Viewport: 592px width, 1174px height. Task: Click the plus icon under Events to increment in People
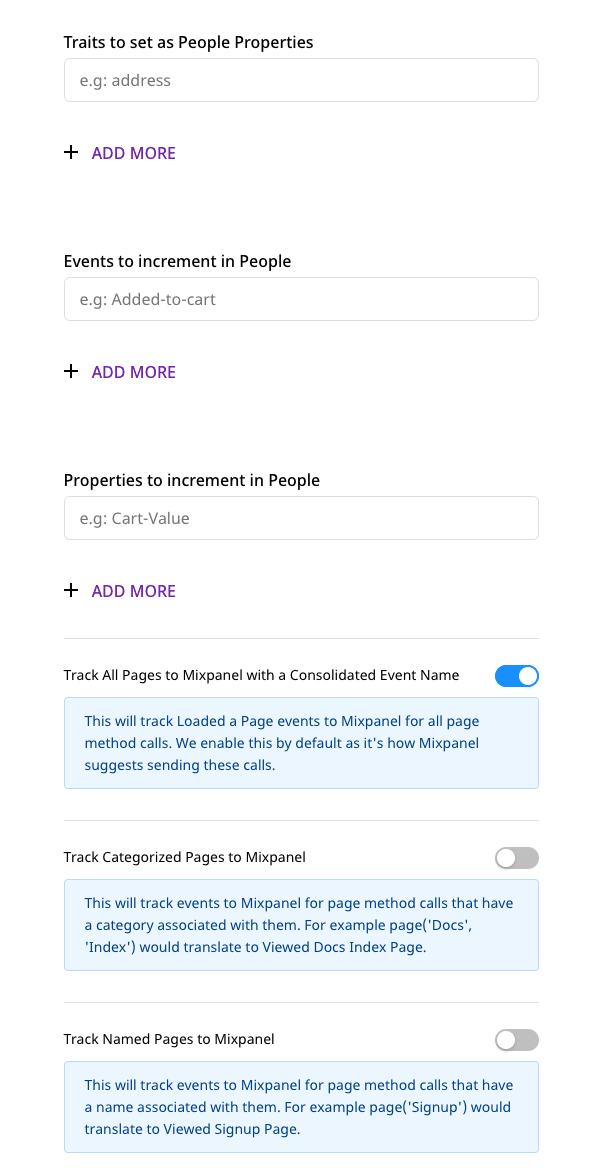click(x=71, y=371)
